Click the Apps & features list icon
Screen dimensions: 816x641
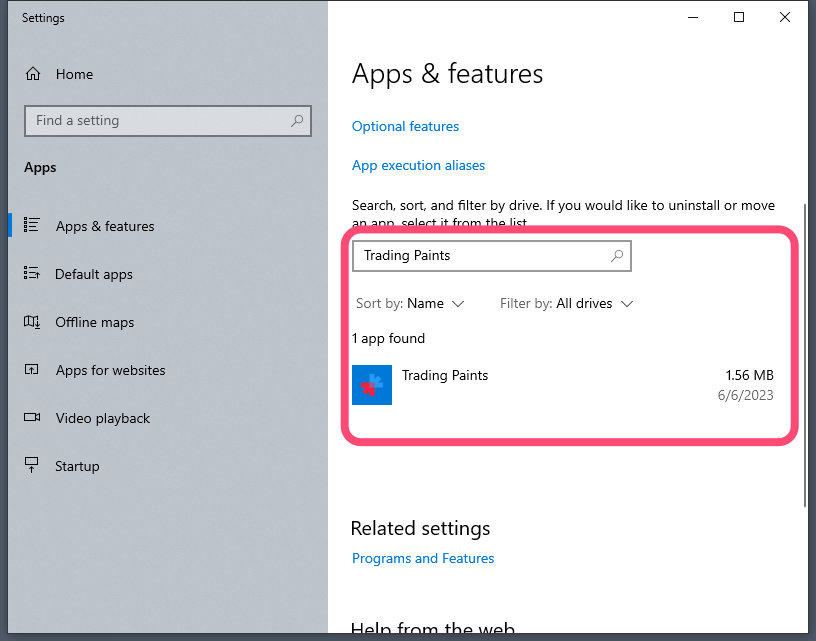[x=32, y=226]
